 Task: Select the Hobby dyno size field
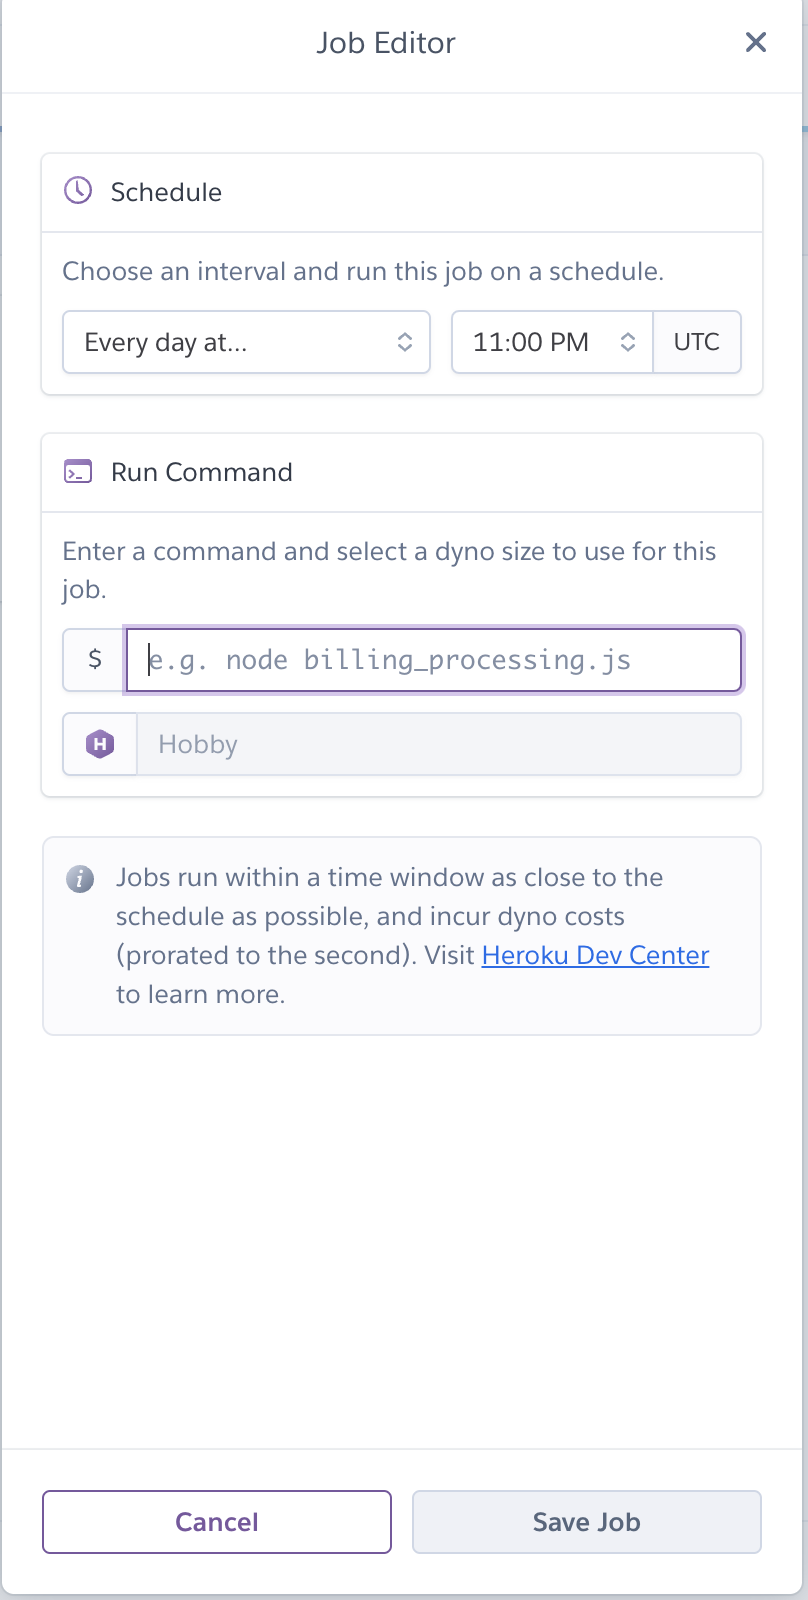coord(438,744)
